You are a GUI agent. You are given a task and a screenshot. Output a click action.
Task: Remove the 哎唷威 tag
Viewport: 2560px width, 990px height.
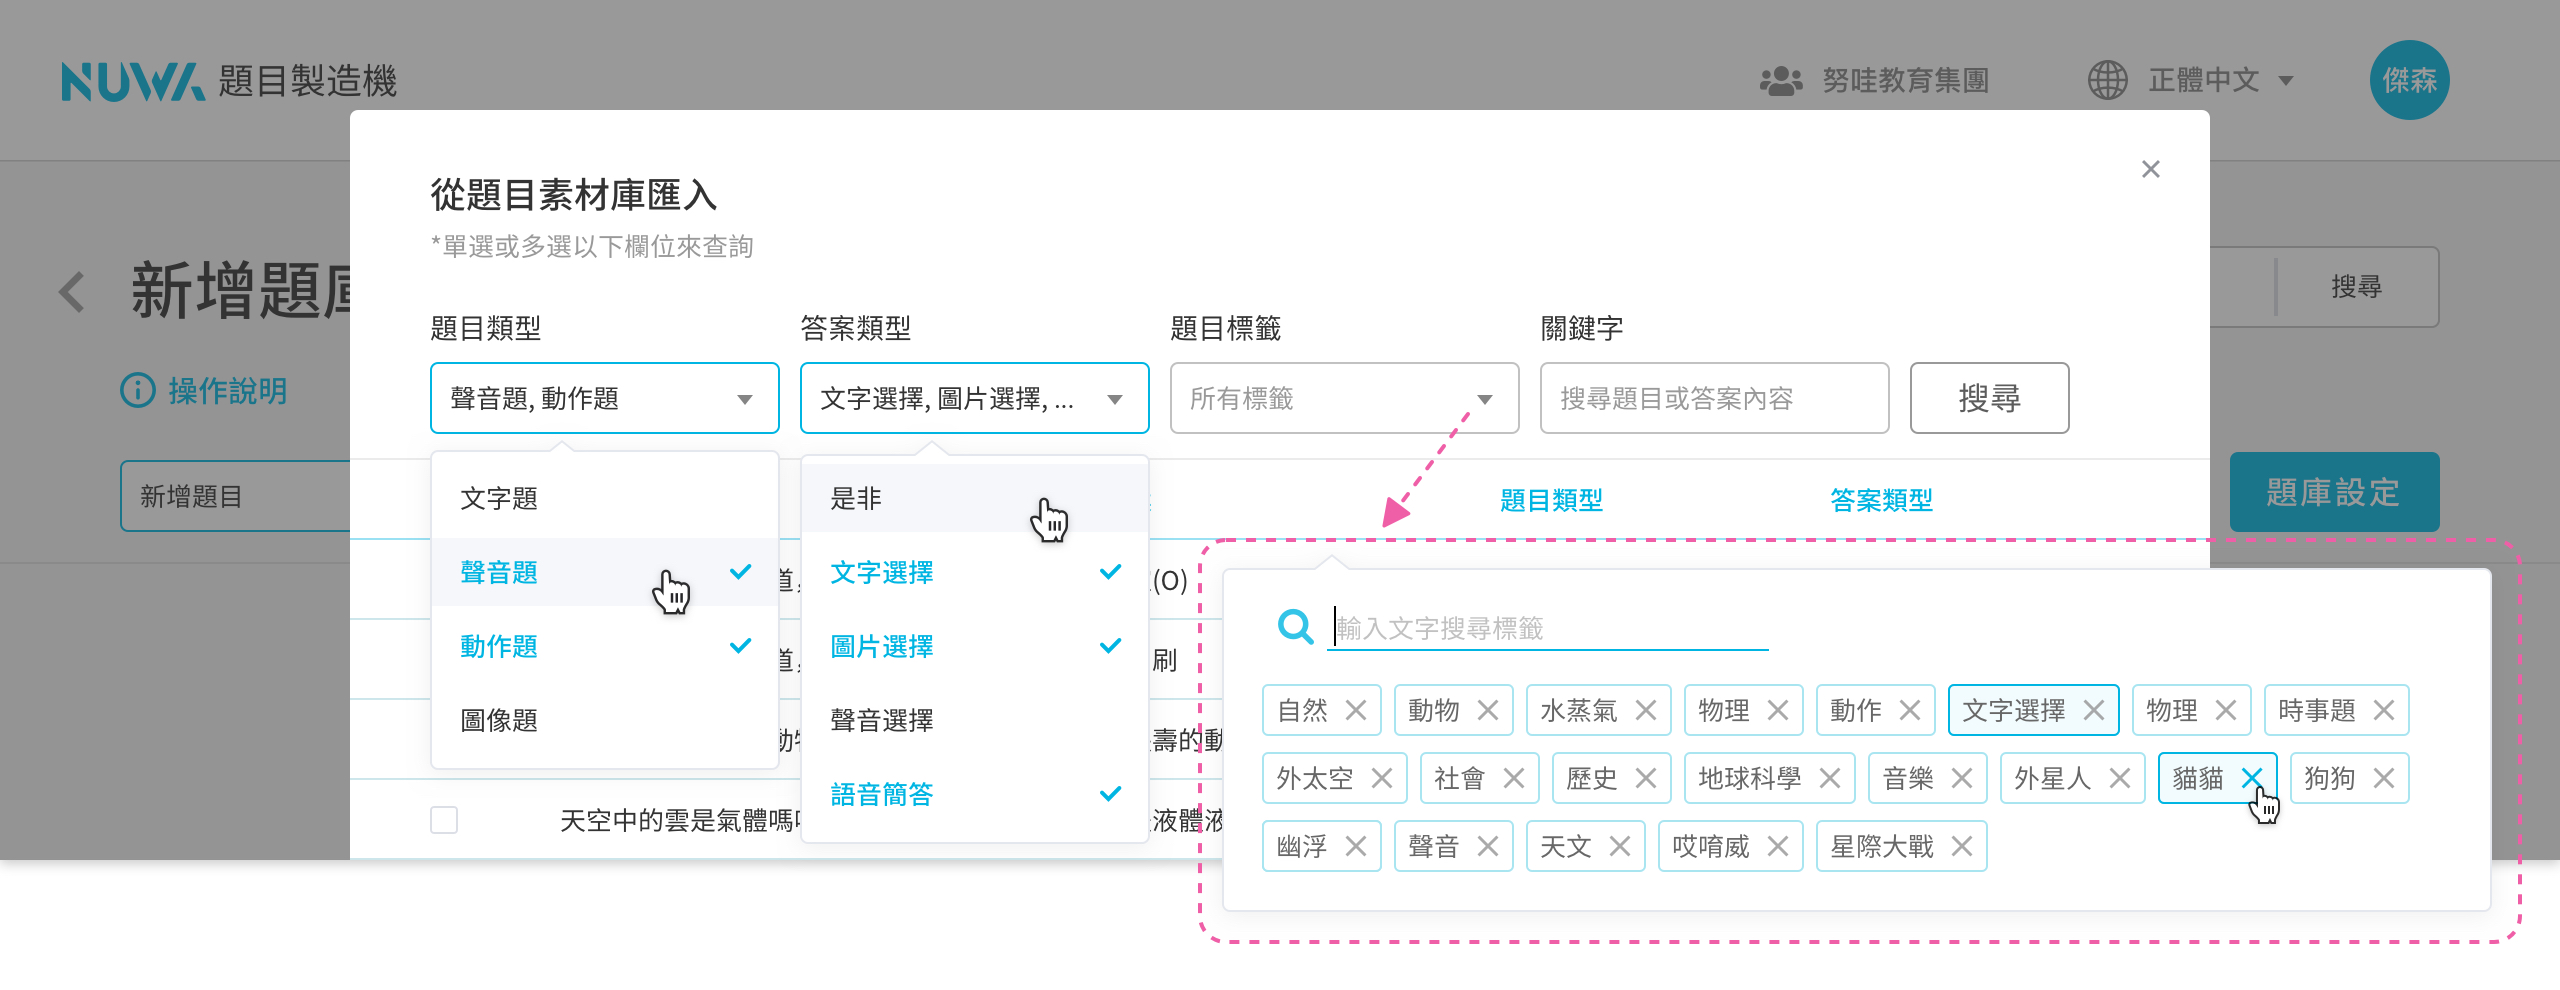coord(1778,846)
